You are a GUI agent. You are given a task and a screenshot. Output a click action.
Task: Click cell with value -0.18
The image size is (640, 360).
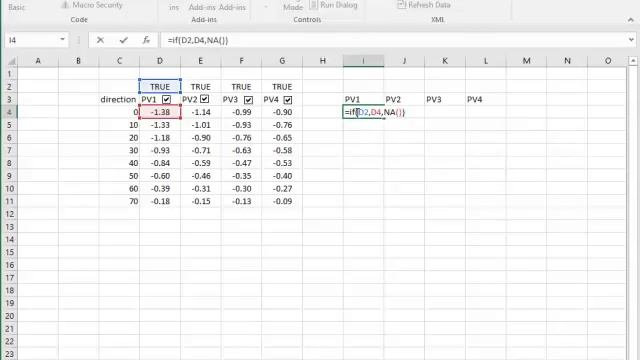(160, 201)
